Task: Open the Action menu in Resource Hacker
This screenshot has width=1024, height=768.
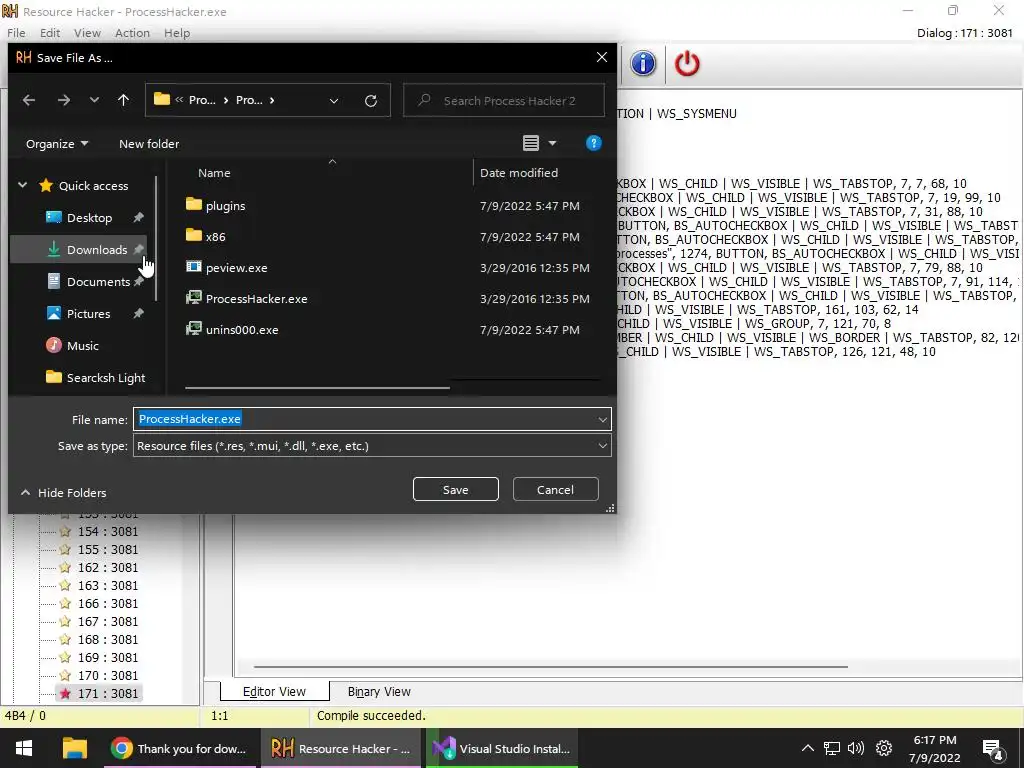Action: tap(132, 33)
